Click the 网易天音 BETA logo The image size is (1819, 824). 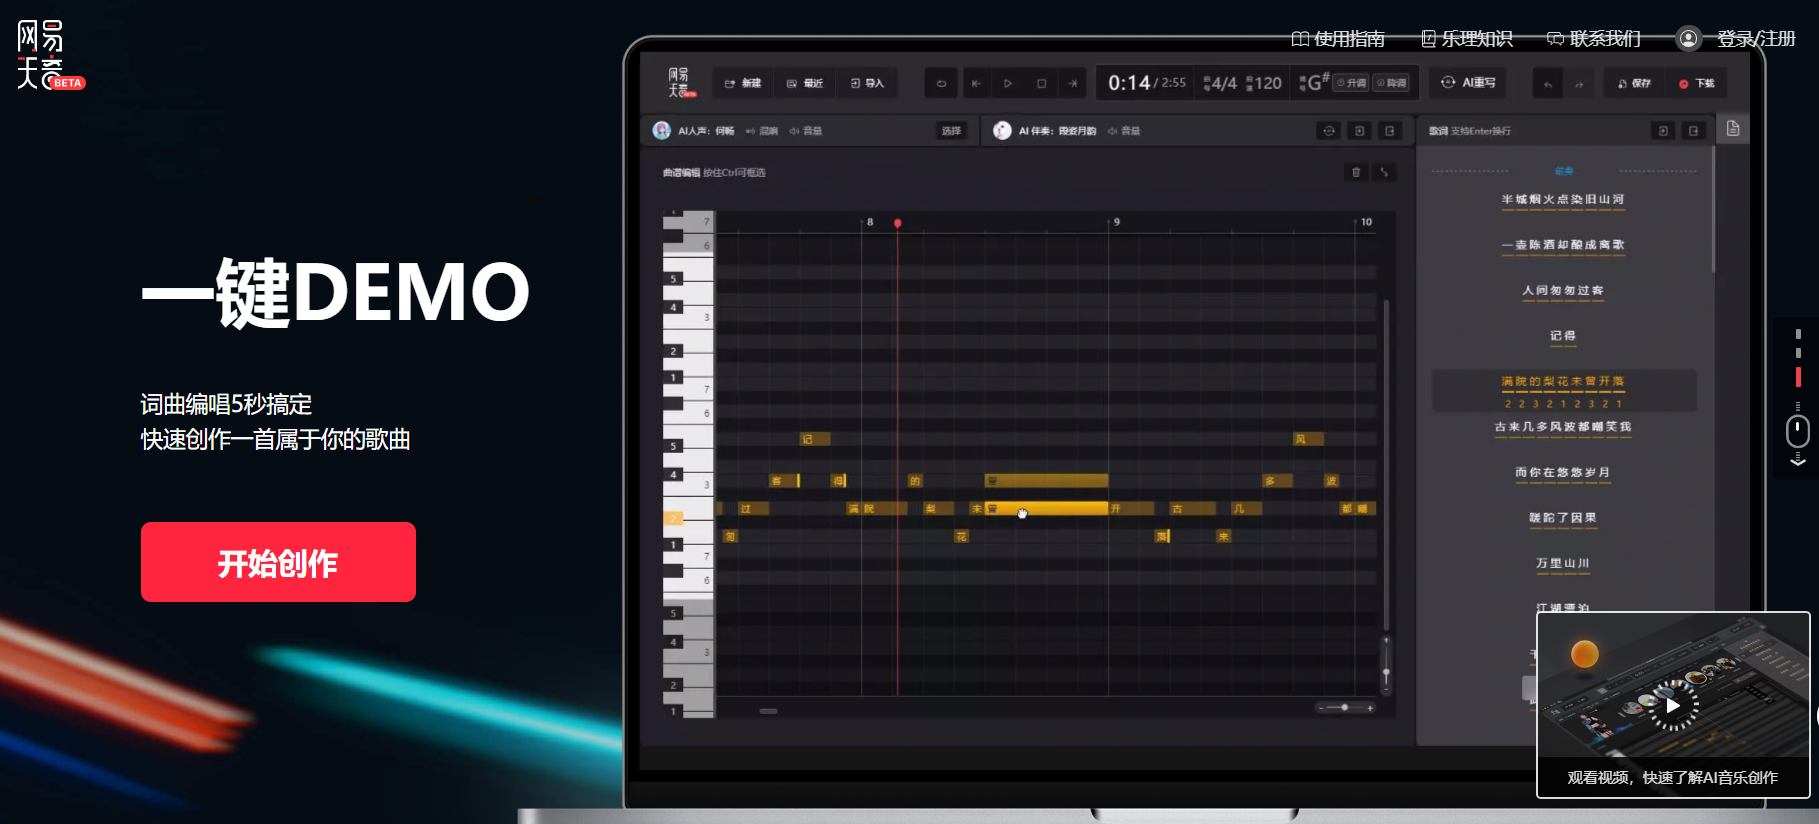coord(48,56)
